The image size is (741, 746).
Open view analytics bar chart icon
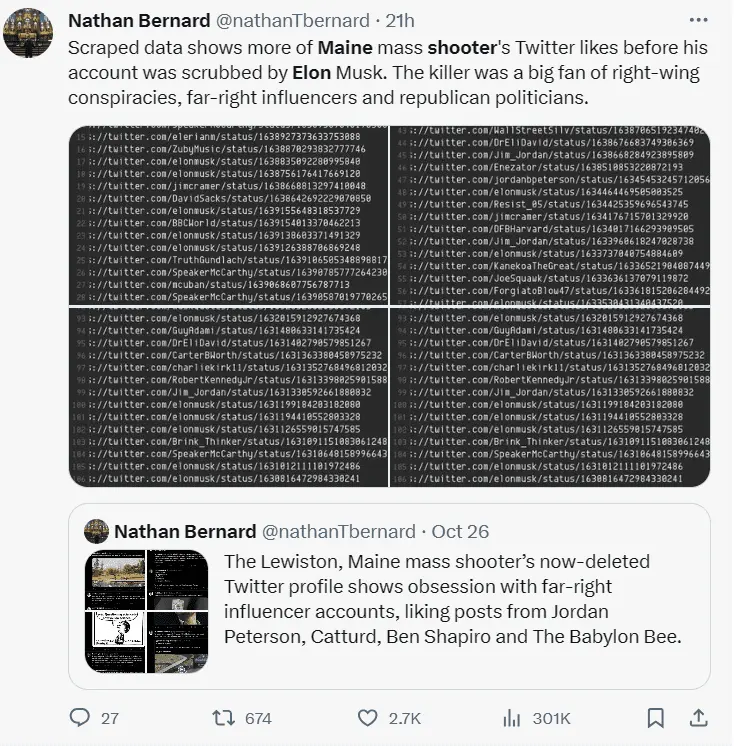[512, 717]
